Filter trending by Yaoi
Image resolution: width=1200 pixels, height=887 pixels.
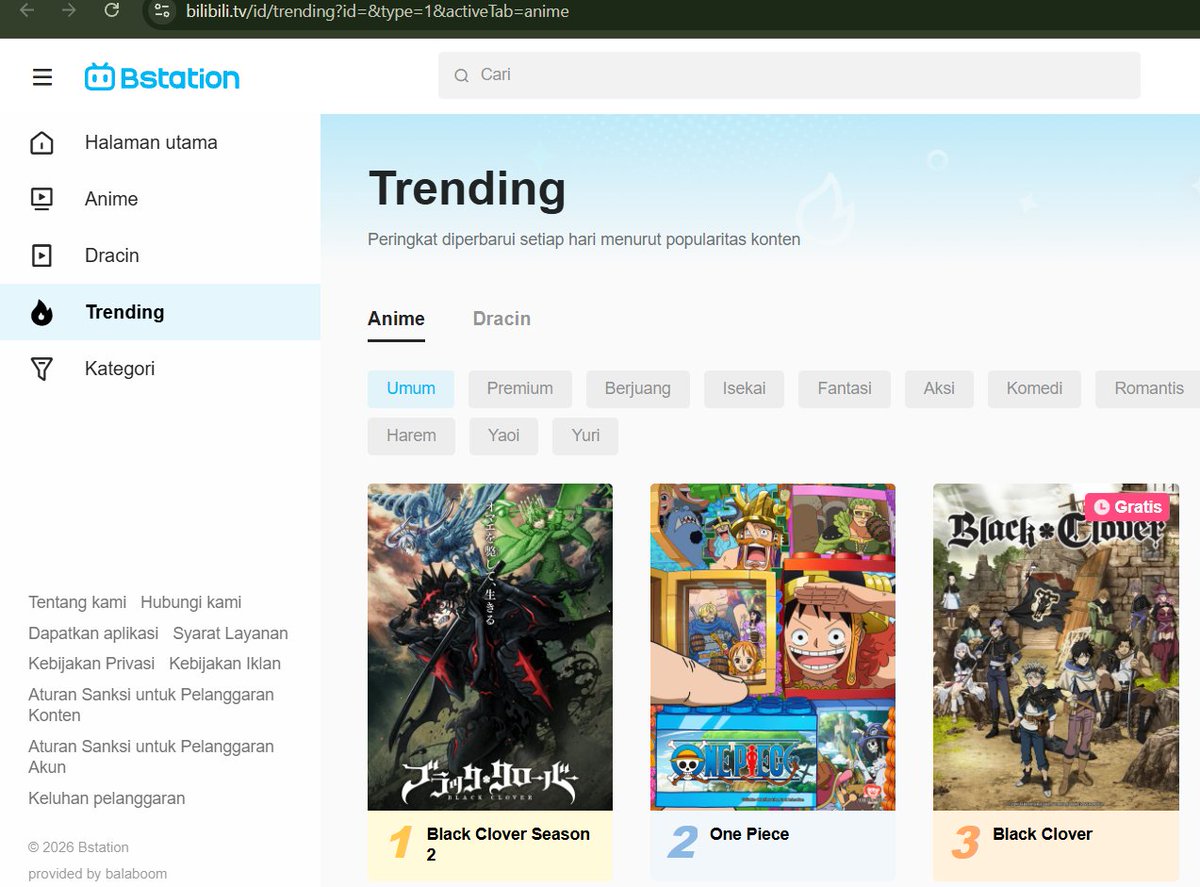tap(504, 436)
